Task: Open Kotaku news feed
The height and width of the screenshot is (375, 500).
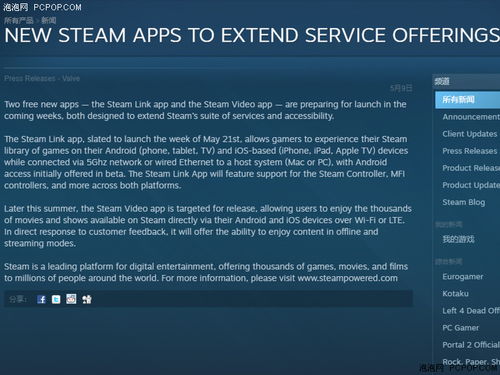Action: (x=455, y=294)
